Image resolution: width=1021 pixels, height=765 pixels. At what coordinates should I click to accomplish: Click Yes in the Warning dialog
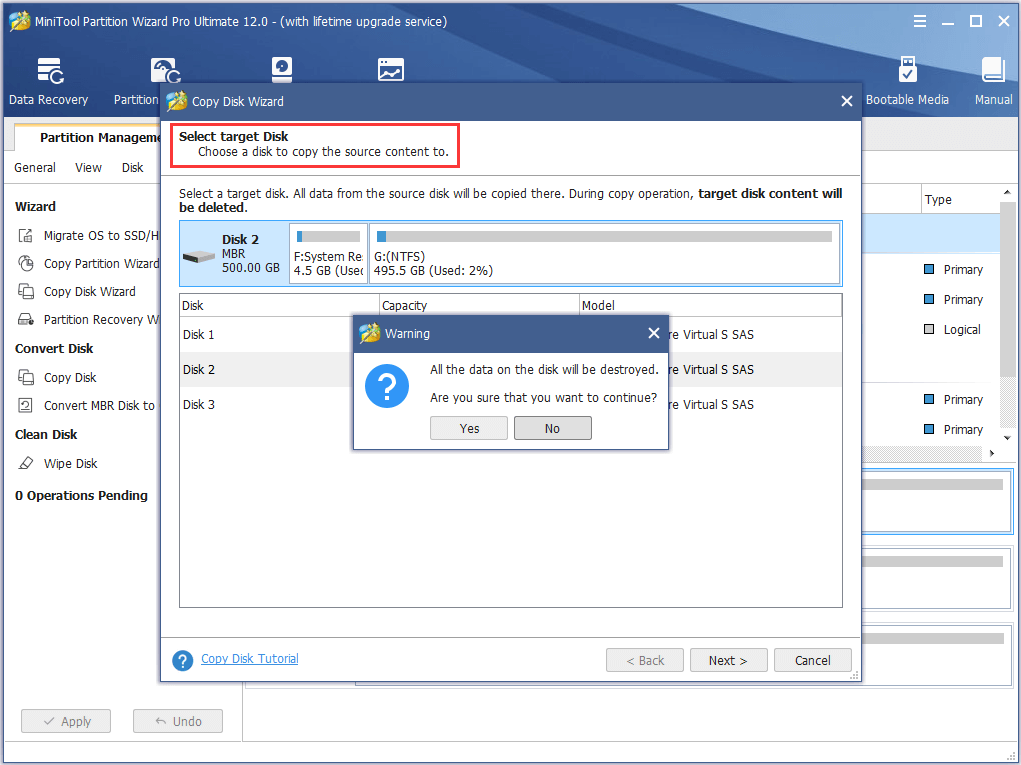coord(469,428)
